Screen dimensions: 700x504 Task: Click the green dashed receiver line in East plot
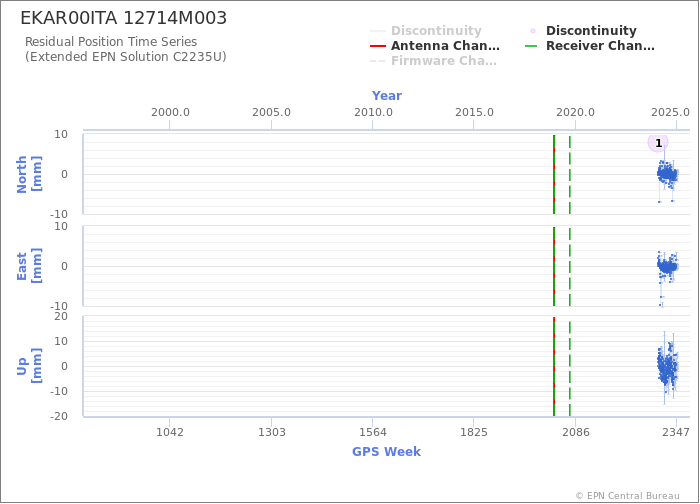click(x=570, y=267)
